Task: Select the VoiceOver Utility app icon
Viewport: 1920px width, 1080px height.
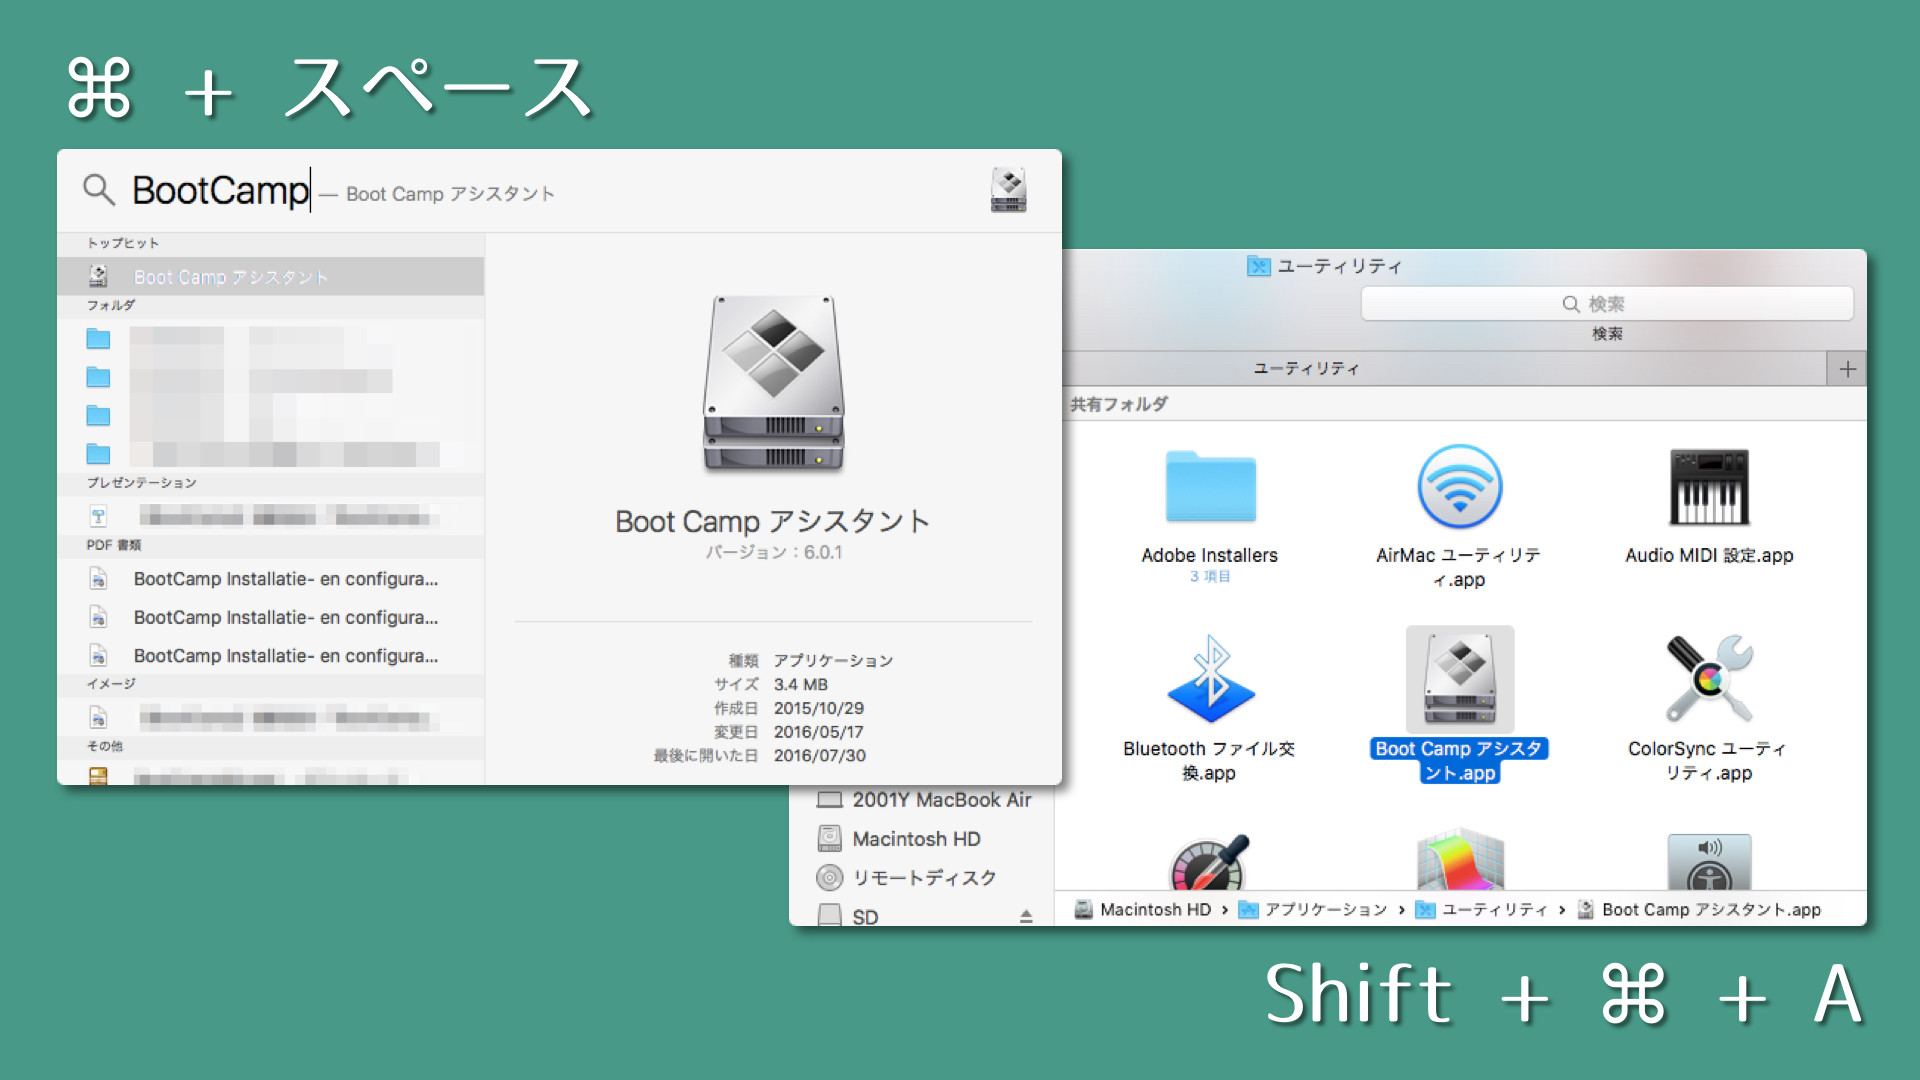Action: [x=1709, y=862]
